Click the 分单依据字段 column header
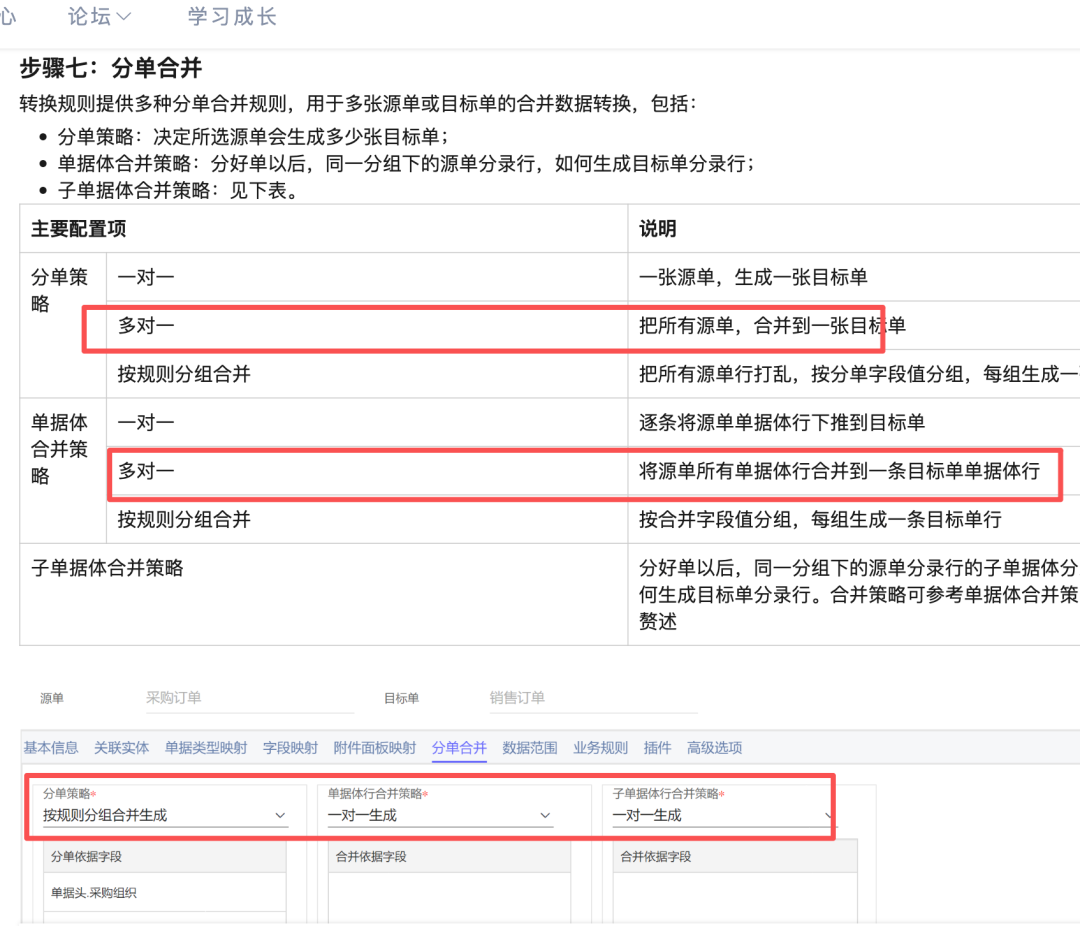Viewport: 1080px width, 926px height. click(x=165, y=856)
